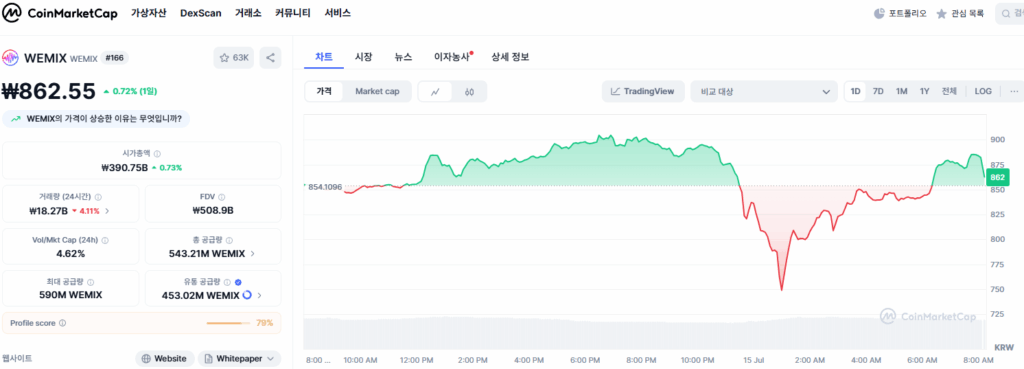Select the 7D time range
Screen dimensions: 1024x369
[x=878, y=91]
